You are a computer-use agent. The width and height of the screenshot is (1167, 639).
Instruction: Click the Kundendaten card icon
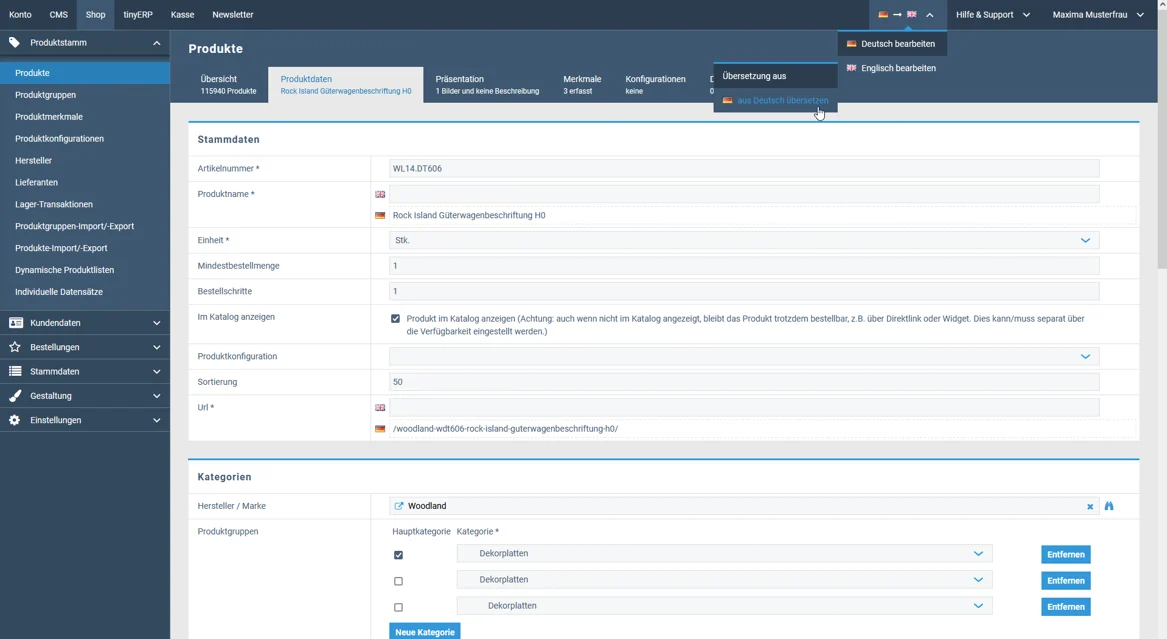point(15,323)
